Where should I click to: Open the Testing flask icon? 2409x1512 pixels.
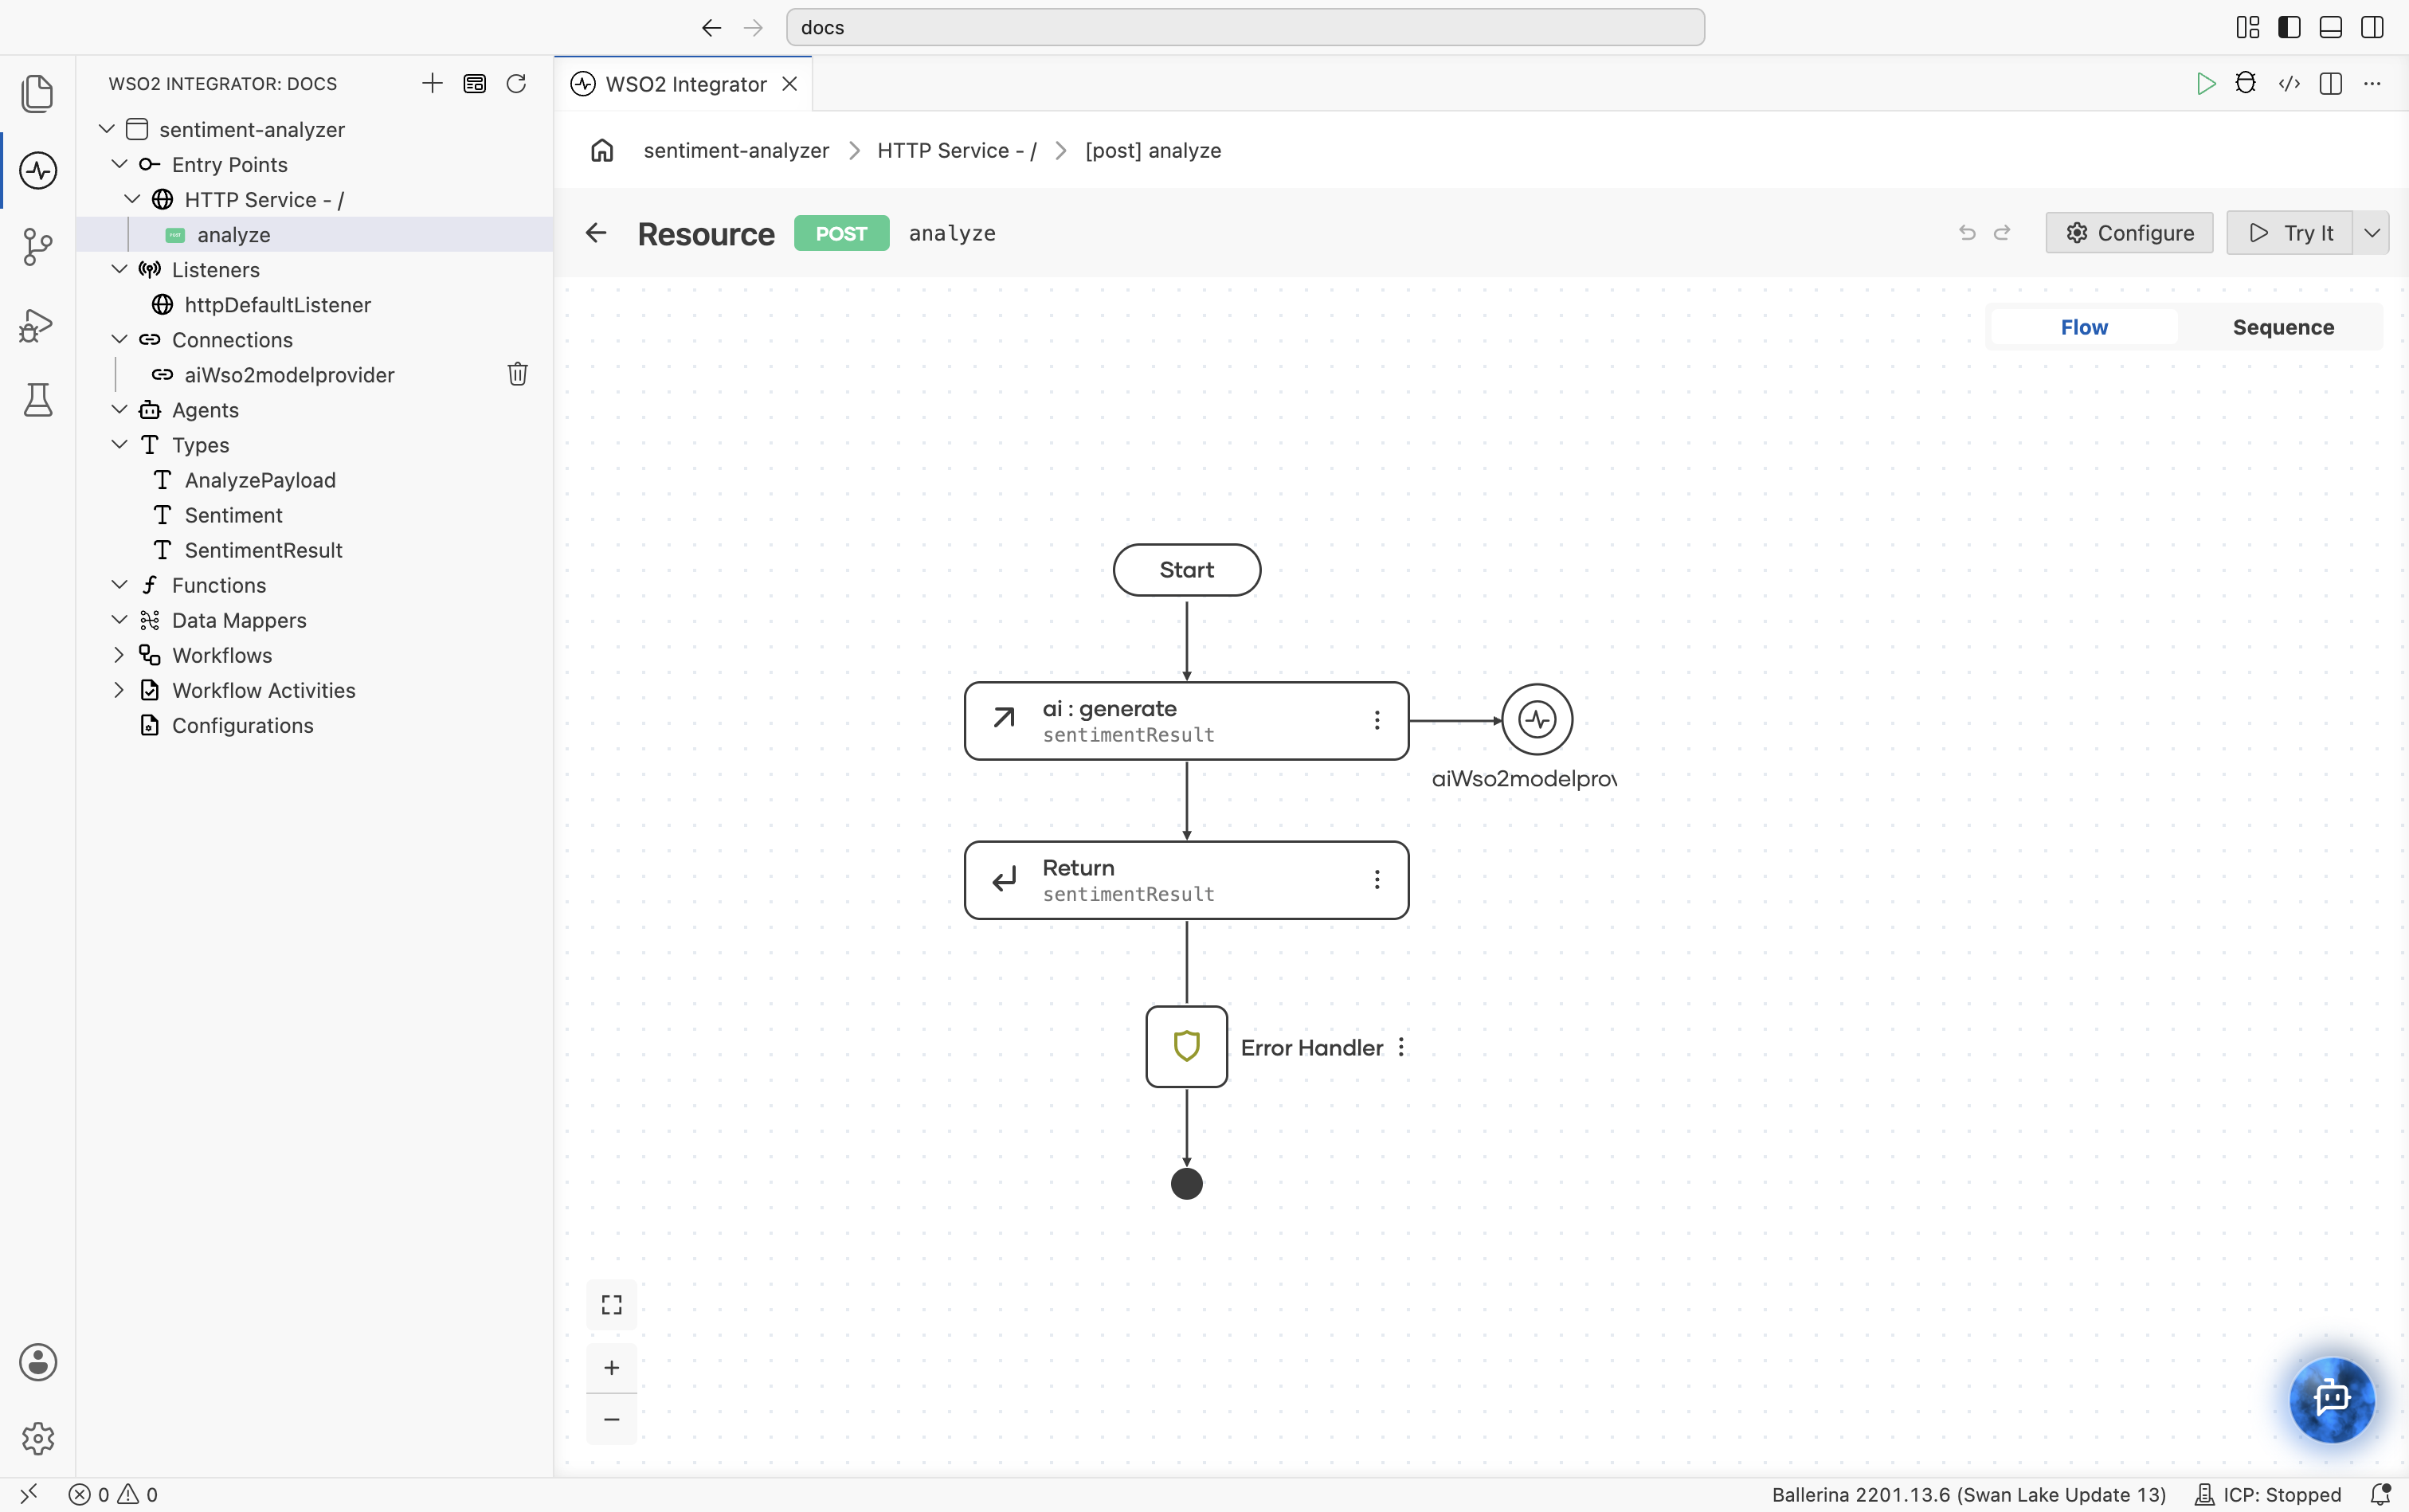pos(38,400)
